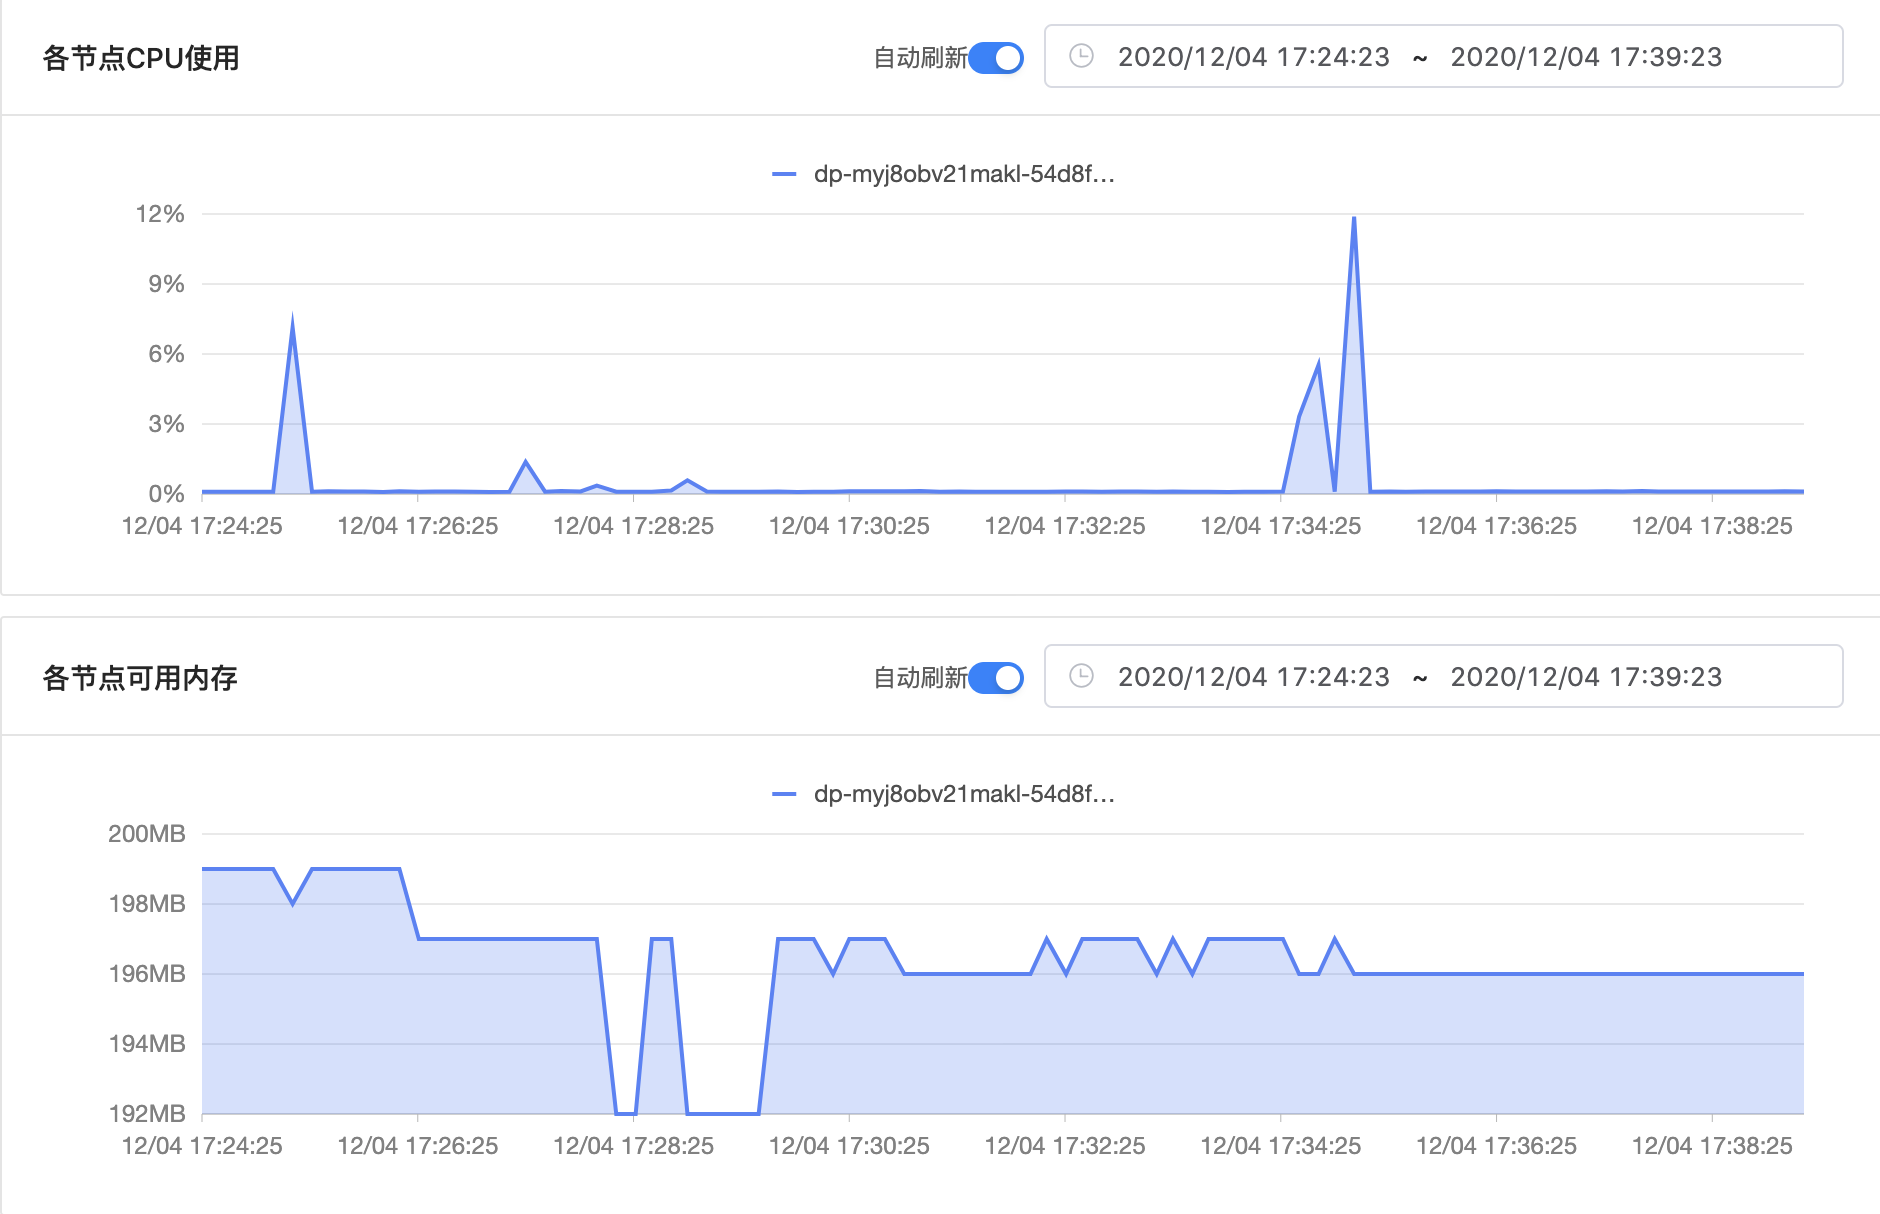Click CPU chart axis label 12/04 17:30:25
Image resolution: width=1880 pixels, height=1214 pixels.
tap(849, 526)
